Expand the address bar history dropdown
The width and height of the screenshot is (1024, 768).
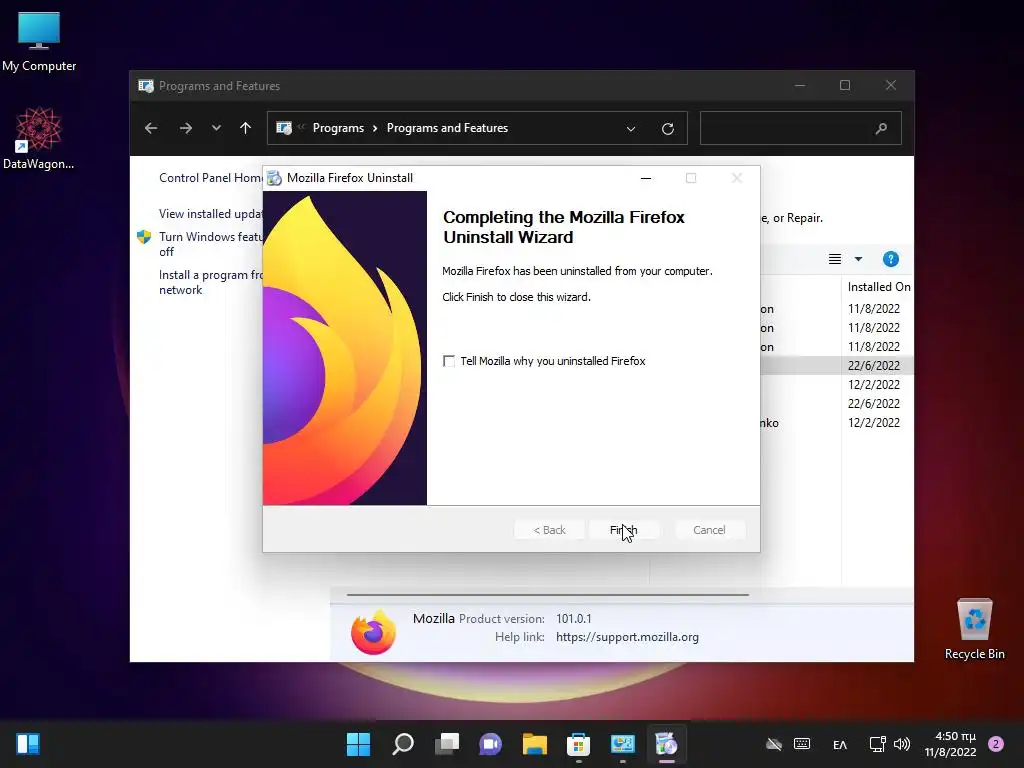tap(631, 129)
